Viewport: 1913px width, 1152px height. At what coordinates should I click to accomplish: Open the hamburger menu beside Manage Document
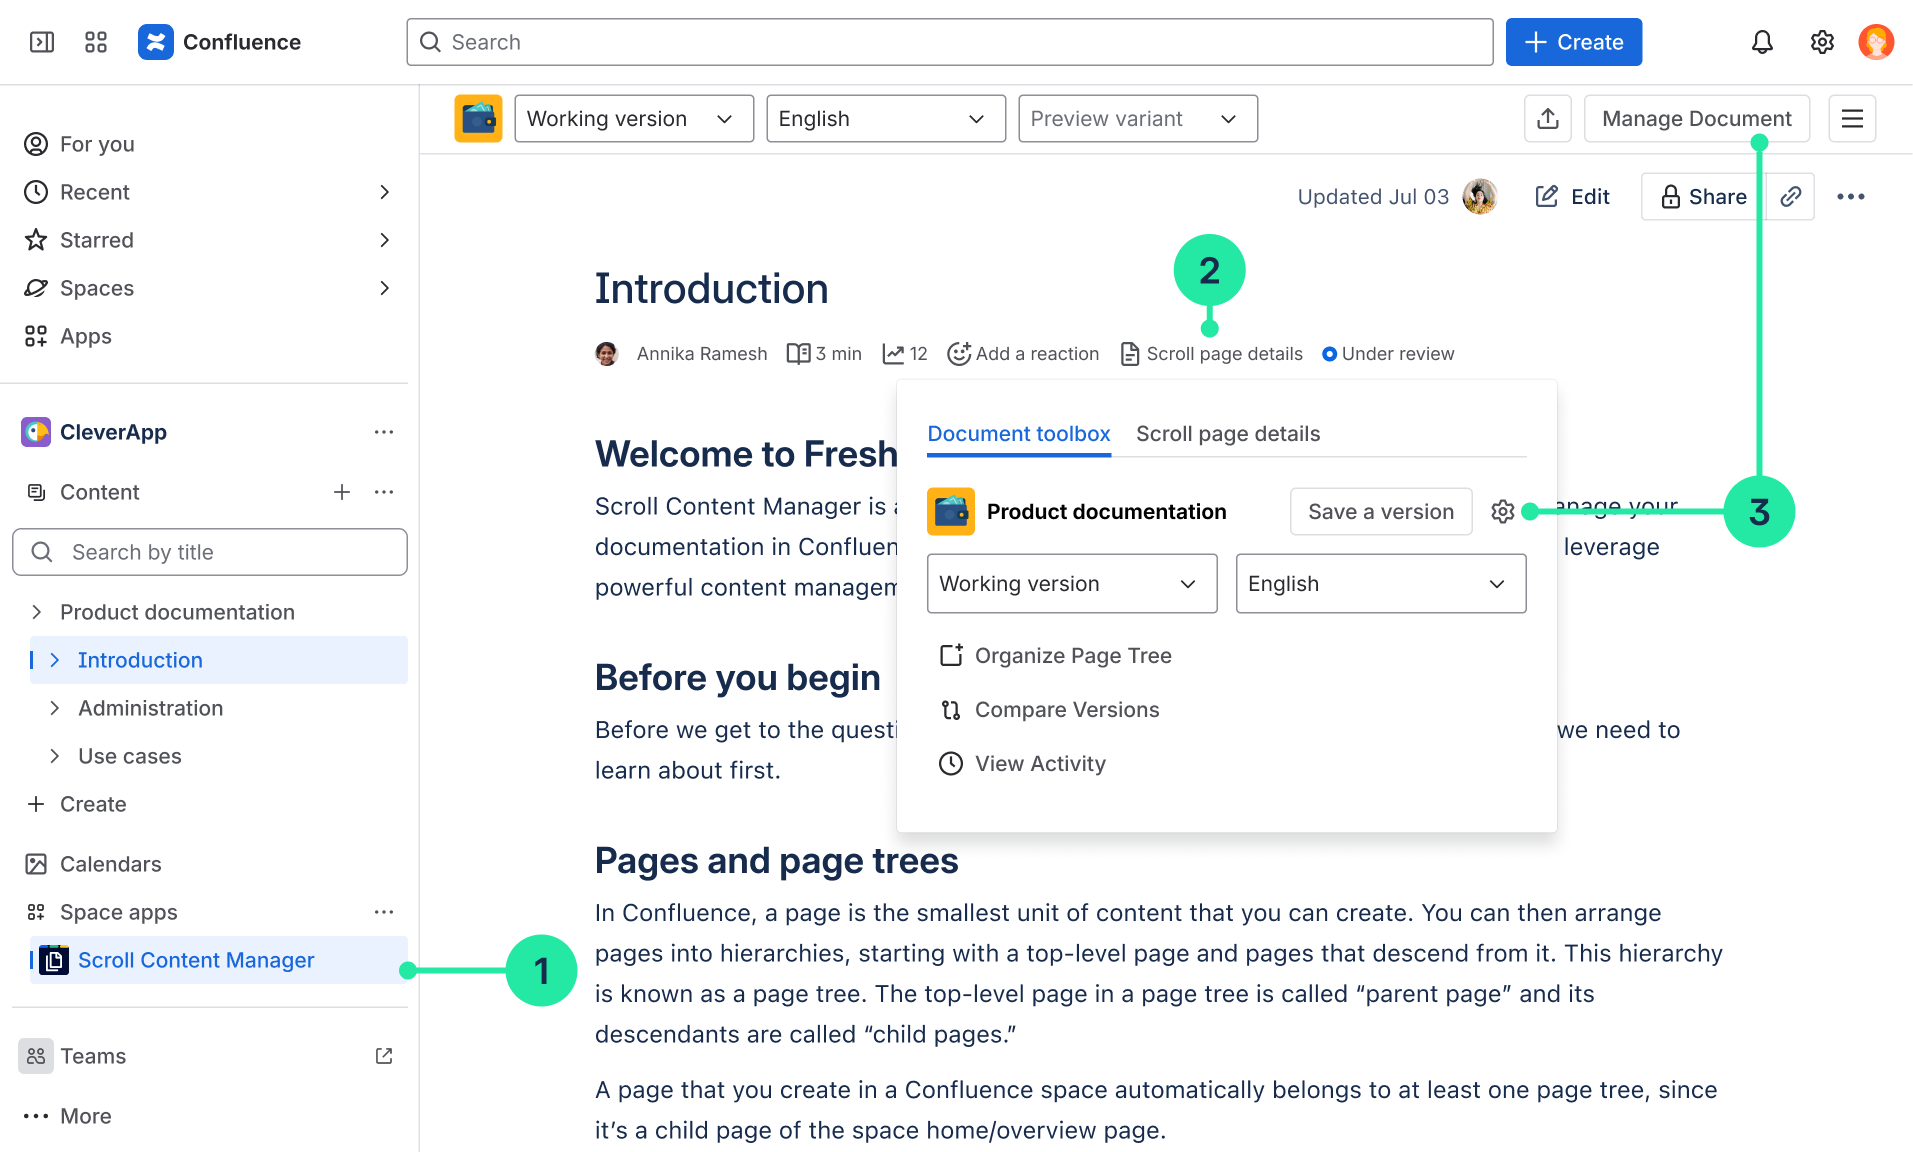coord(1852,119)
